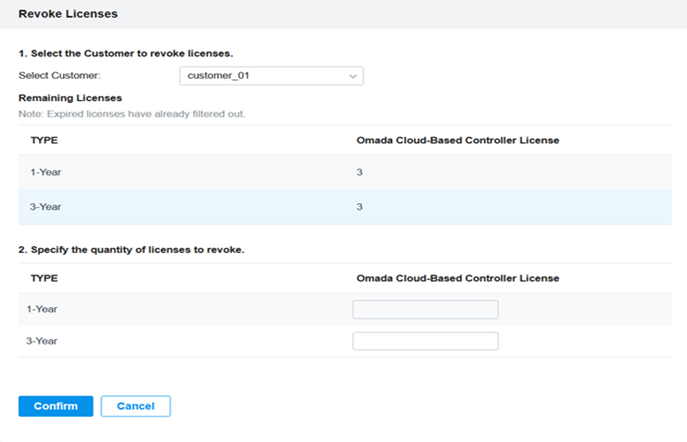
Task: Cancel the revoke licenses dialog
Action: pos(135,406)
